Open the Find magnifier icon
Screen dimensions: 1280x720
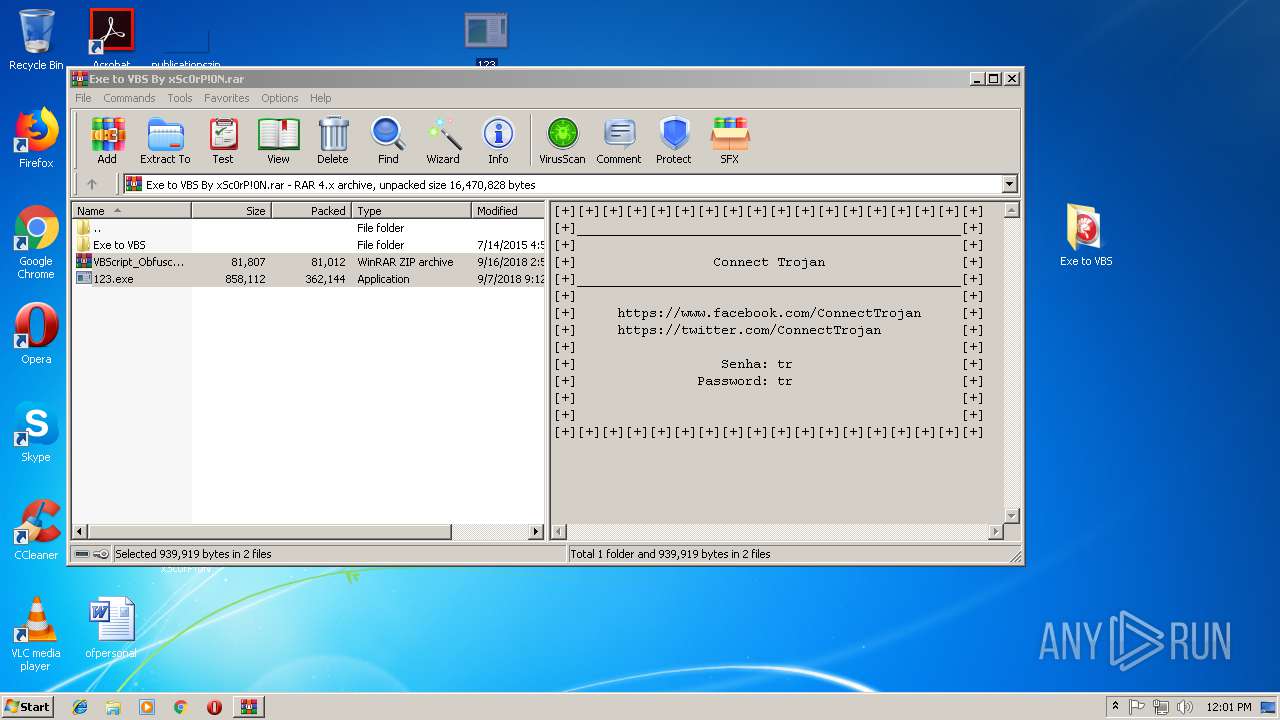pyautogui.click(x=388, y=140)
